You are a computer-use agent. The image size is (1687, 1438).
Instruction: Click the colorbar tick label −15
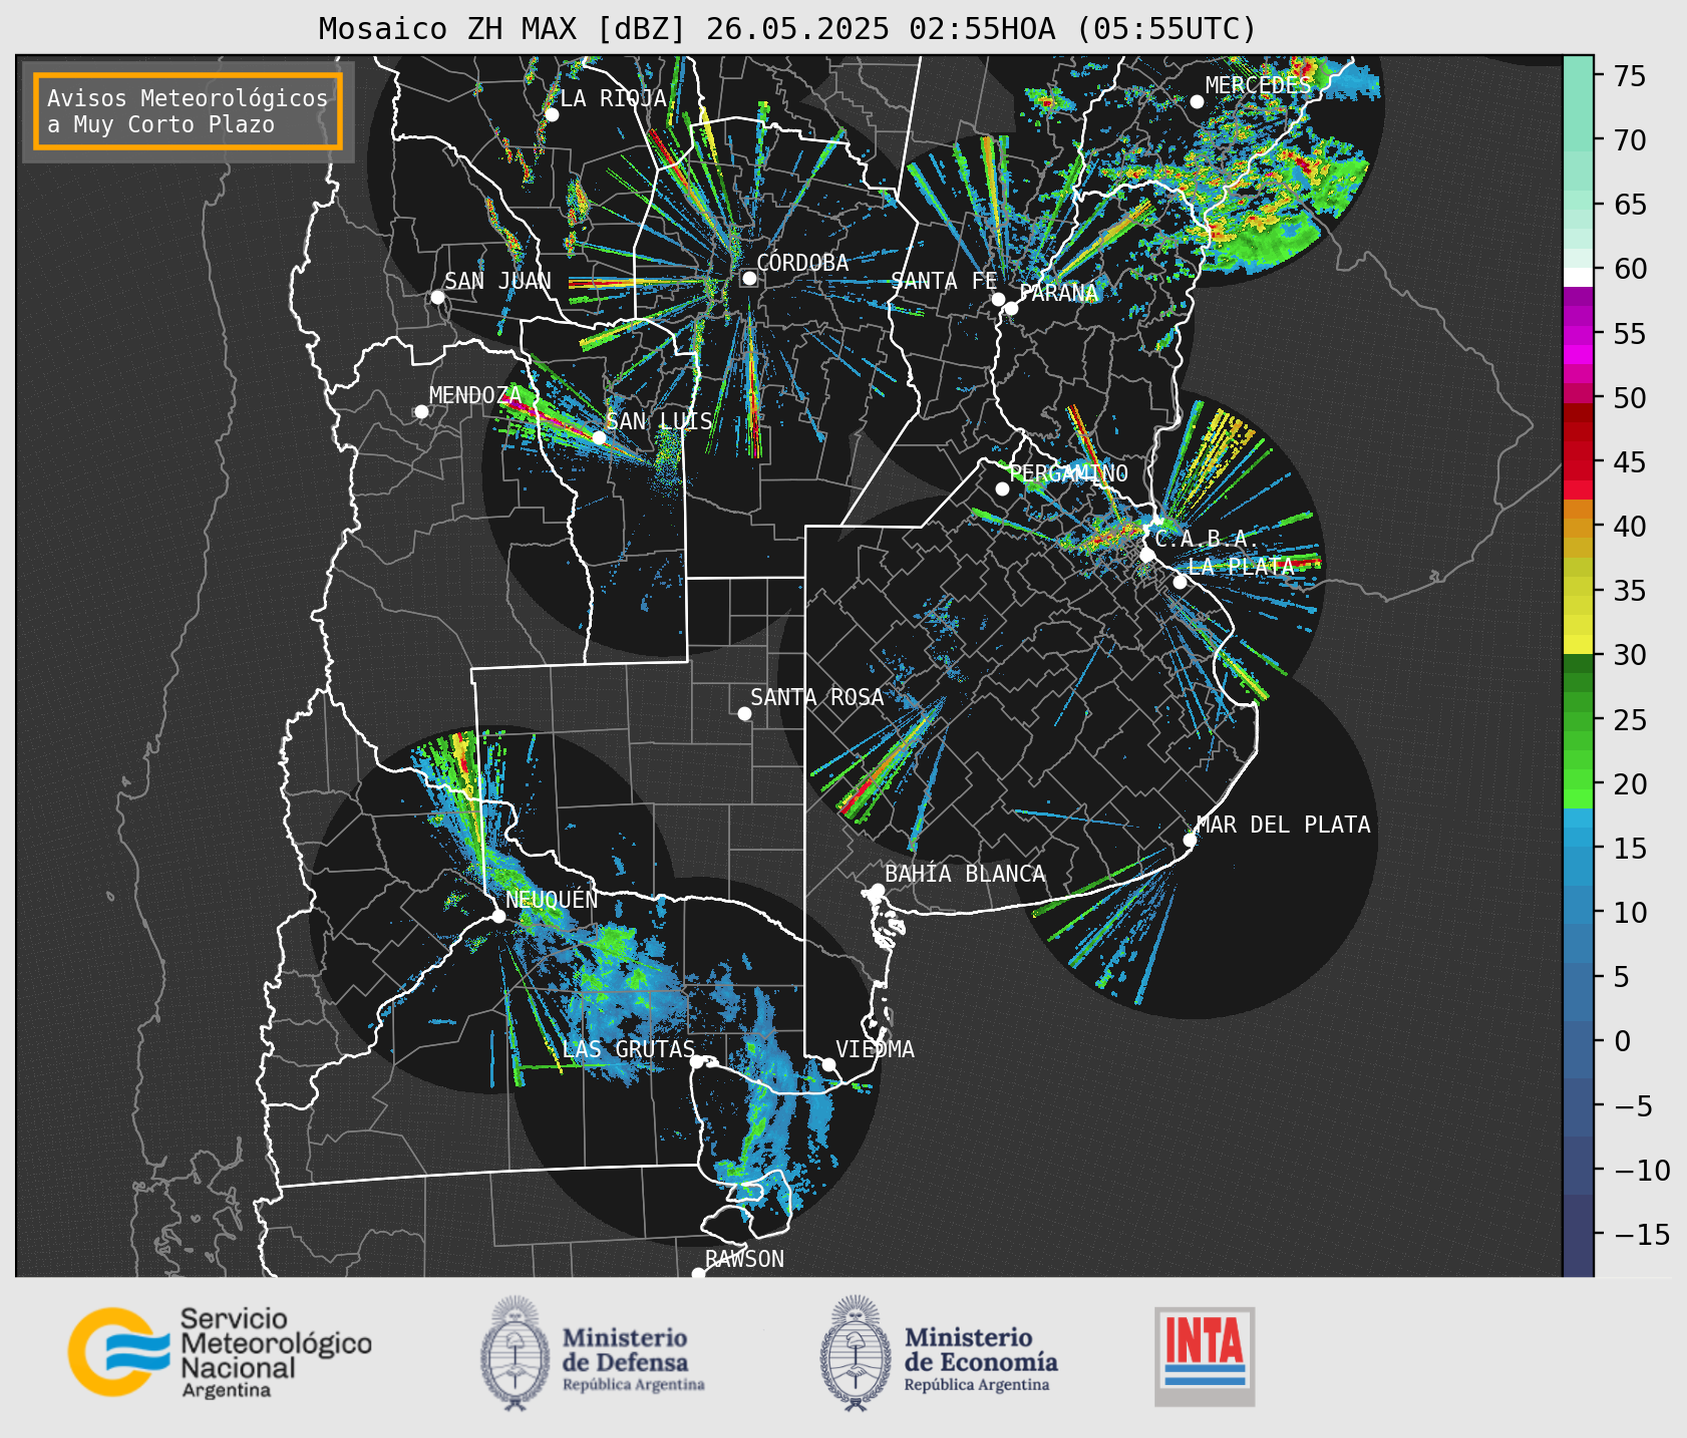pyautogui.click(x=1641, y=1234)
